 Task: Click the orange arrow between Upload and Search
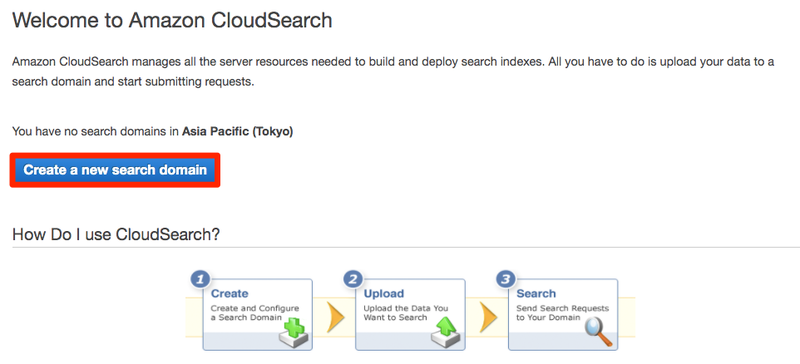488,317
